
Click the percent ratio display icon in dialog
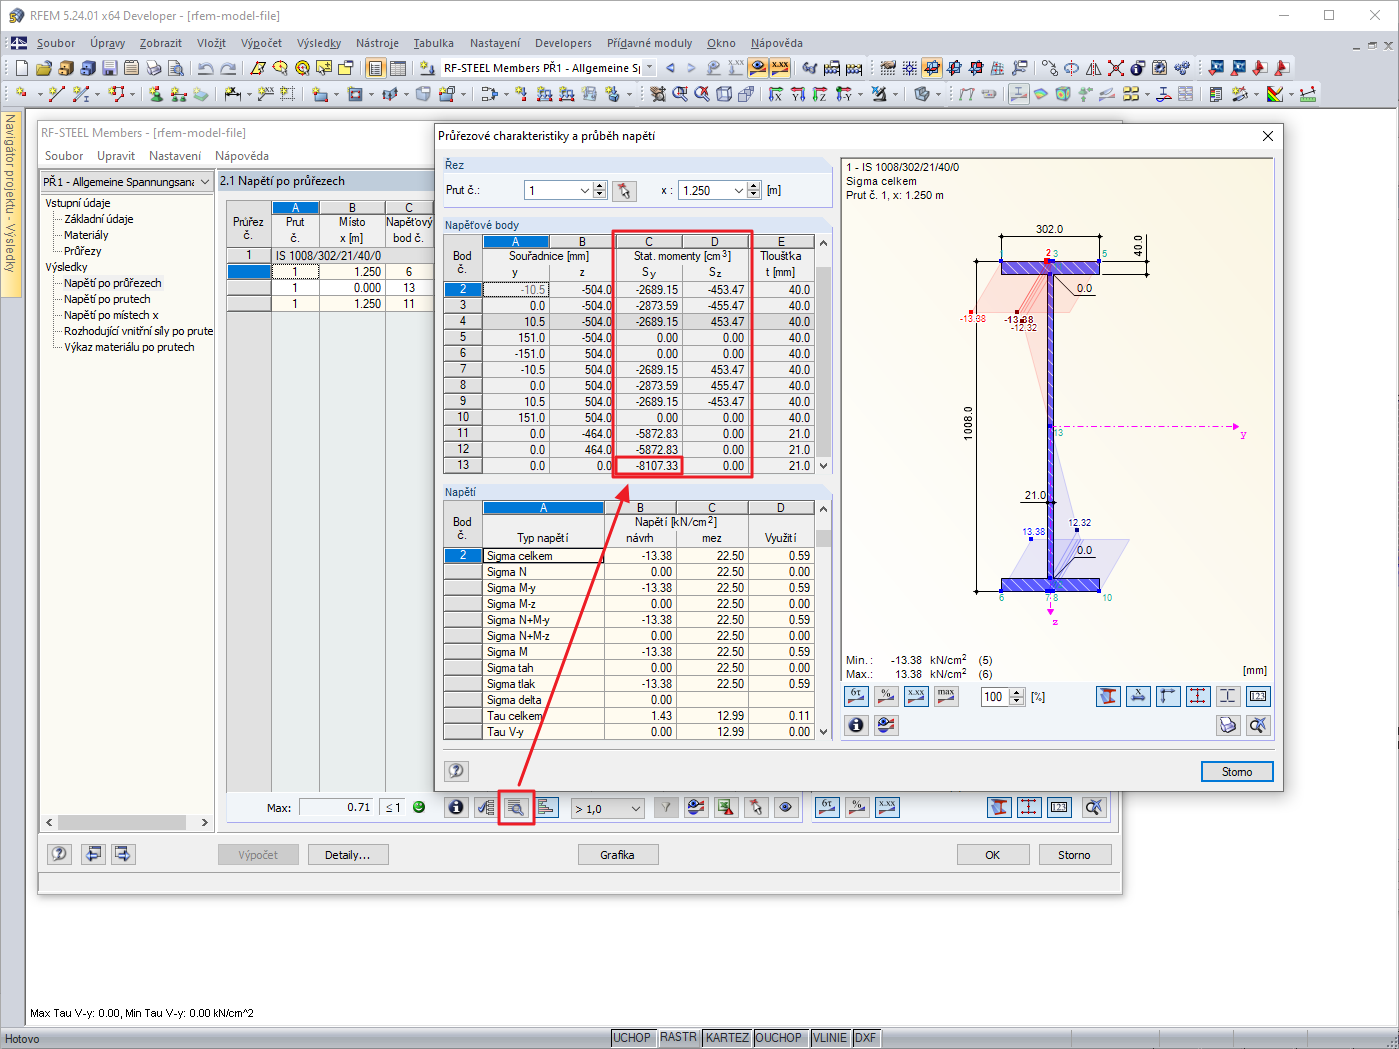tap(886, 696)
